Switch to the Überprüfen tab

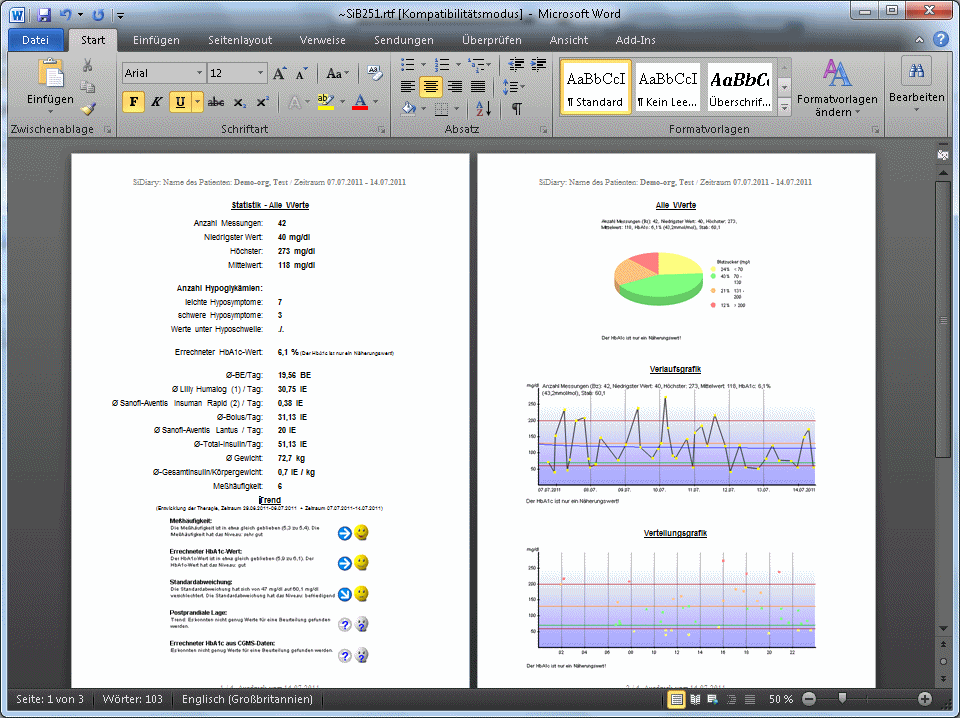pyautogui.click(x=491, y=40)
